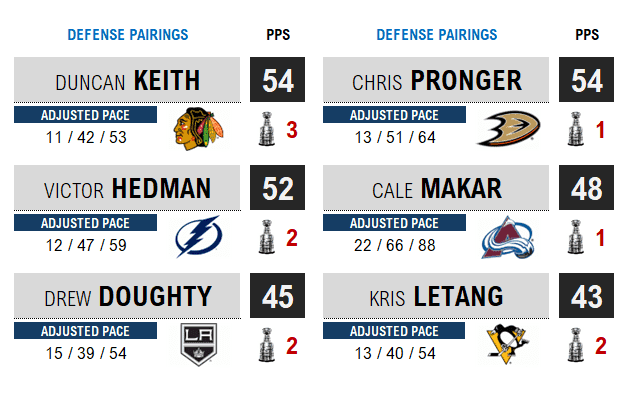The image size is (633, 400).
Task: Click the left Defense Pairings heading
Action: [x=128, y=35]
